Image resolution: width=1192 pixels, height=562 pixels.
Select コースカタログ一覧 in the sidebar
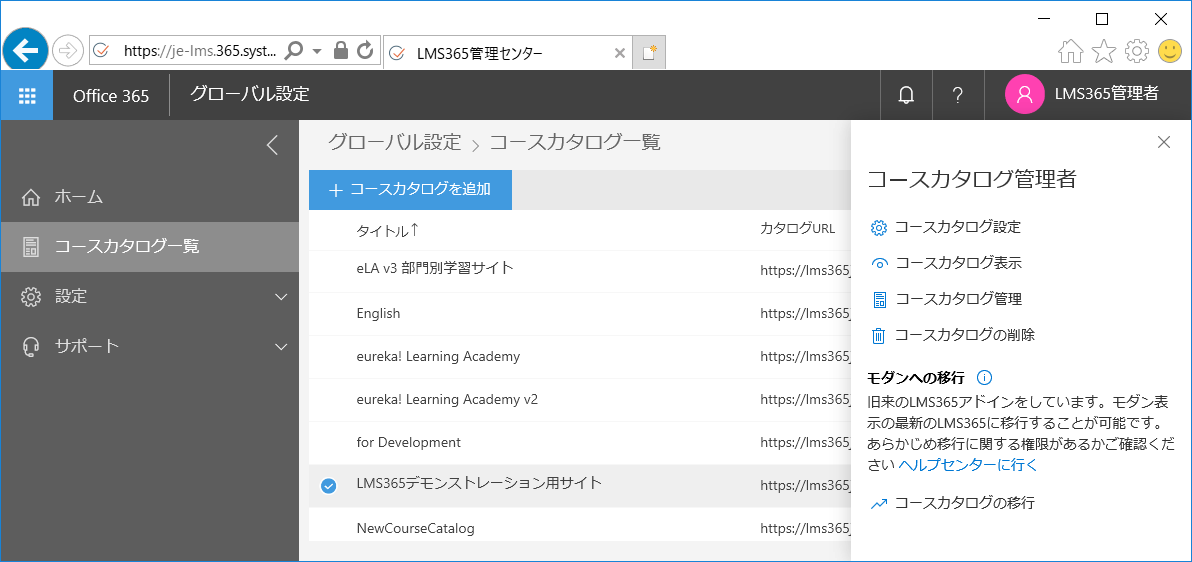[127, 246]
